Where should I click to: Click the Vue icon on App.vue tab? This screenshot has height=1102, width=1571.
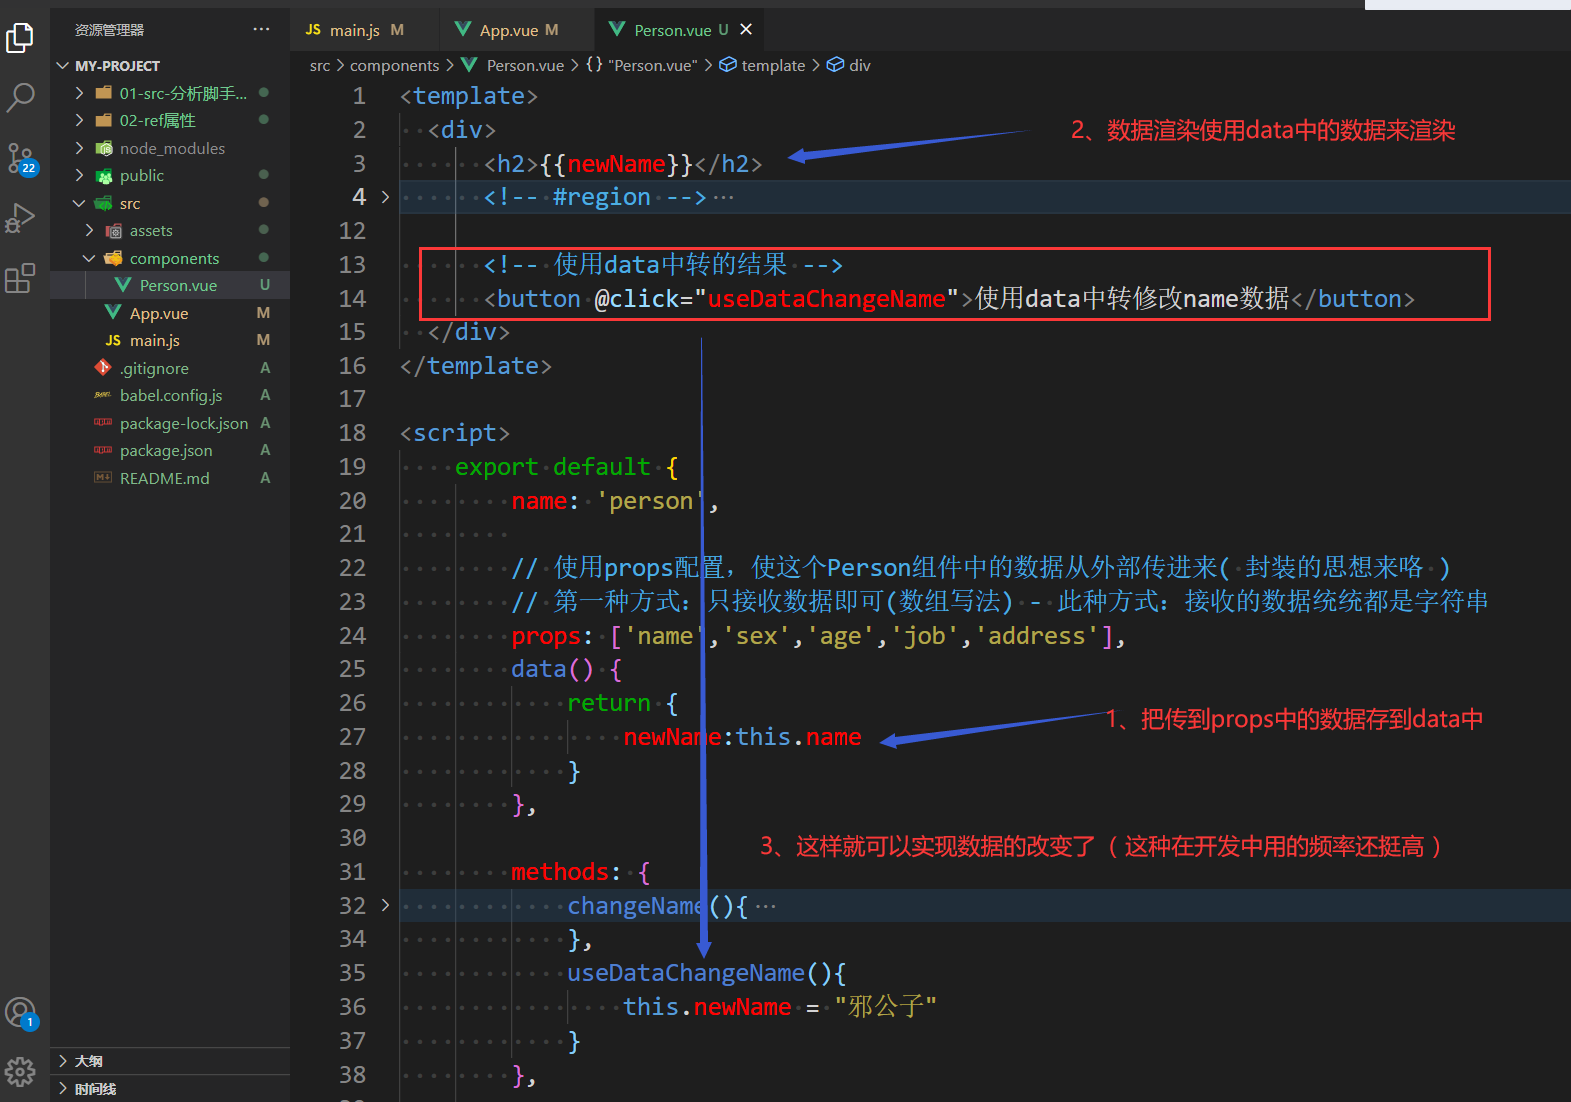(463, 29)
